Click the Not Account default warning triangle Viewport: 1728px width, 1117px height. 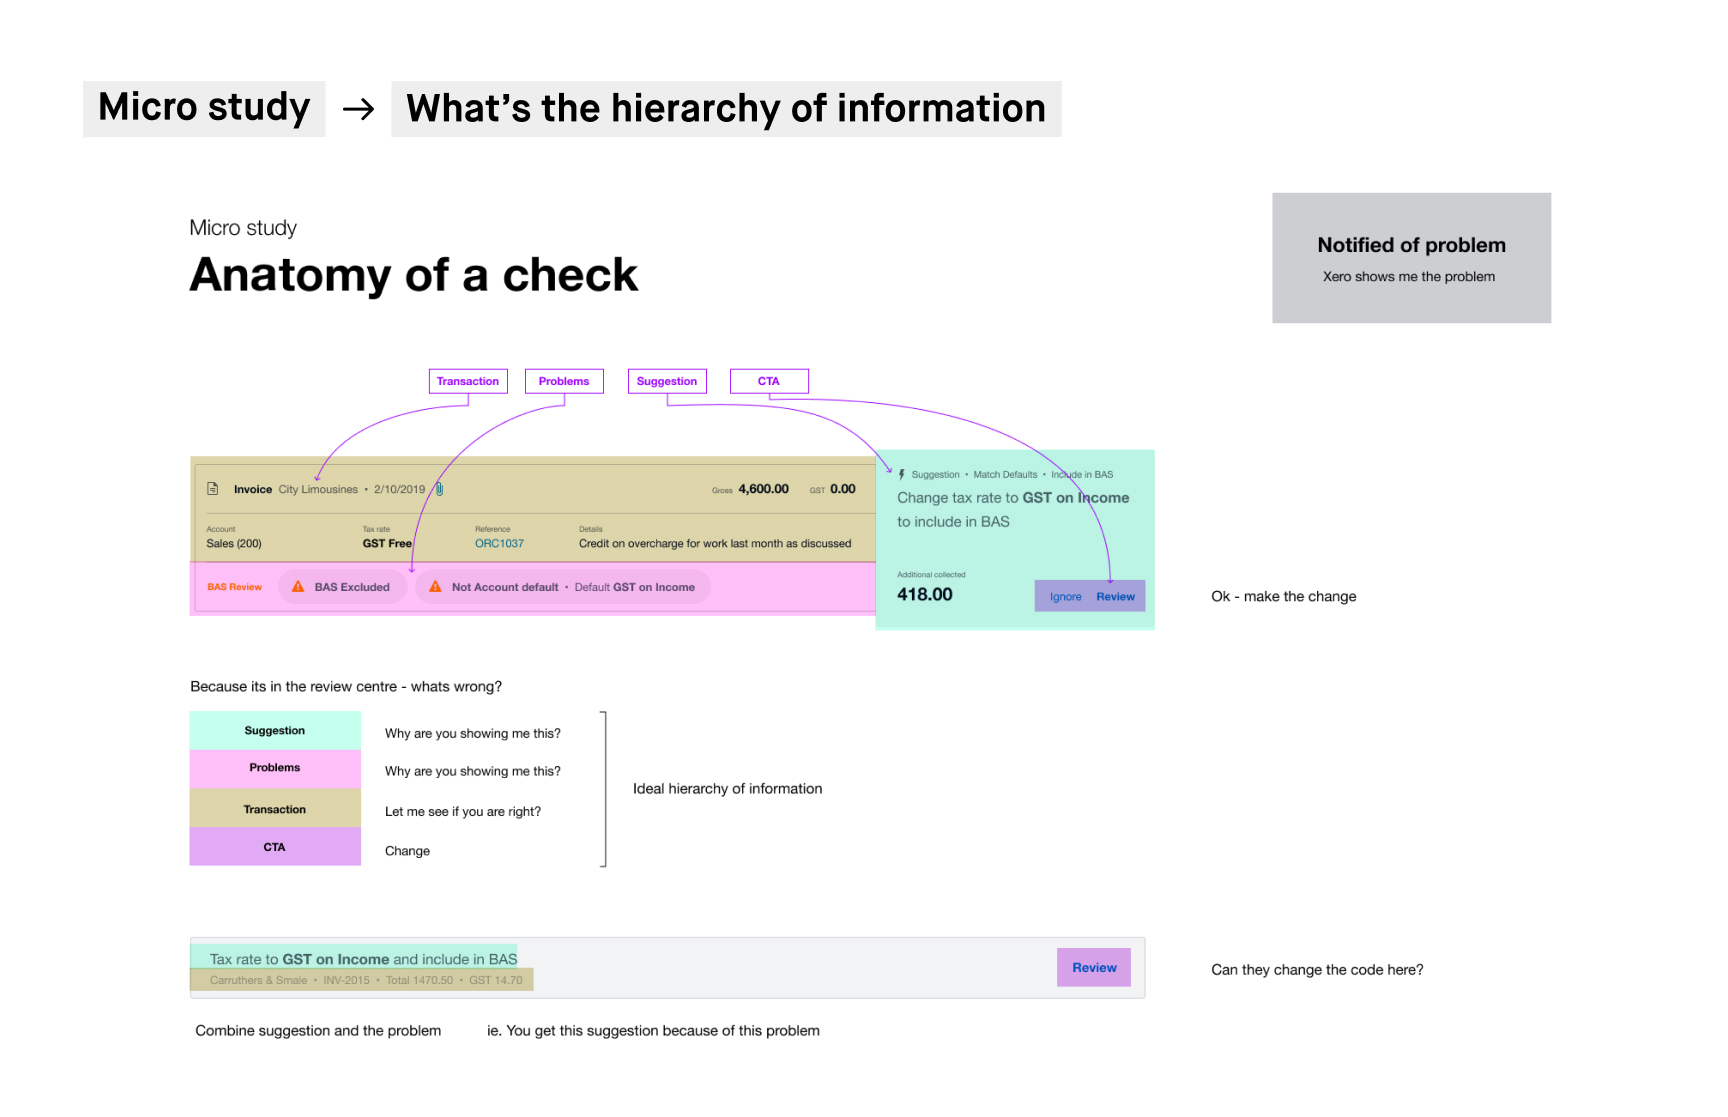click(x=434, y=587)
